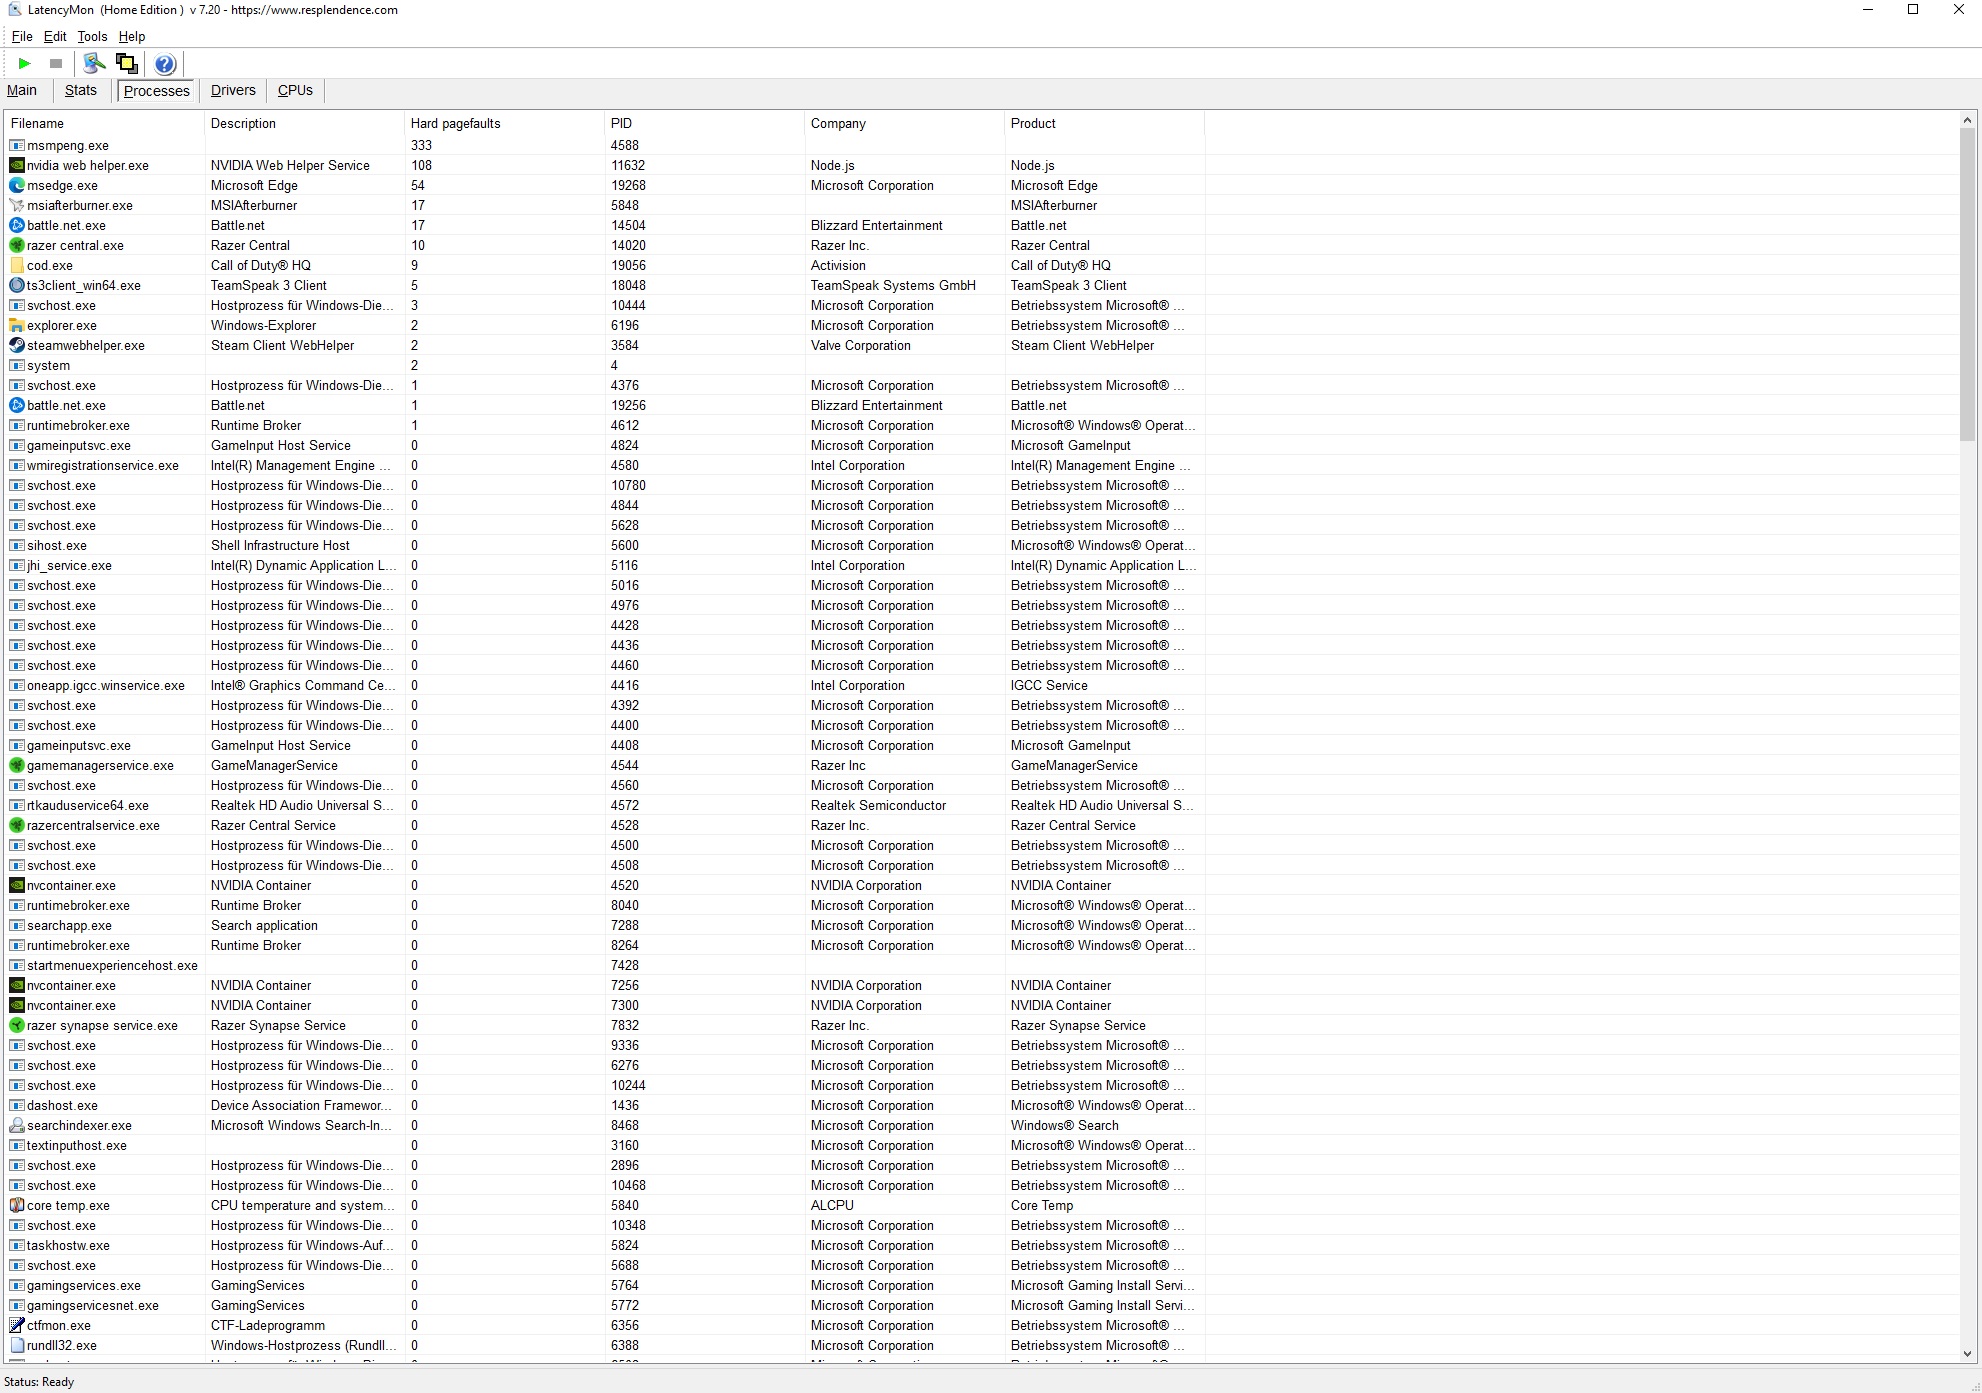The image size is (1982, 1393).
Task: Click the battle.net.exe icon with PID 19256
Action: pos(17,406)
